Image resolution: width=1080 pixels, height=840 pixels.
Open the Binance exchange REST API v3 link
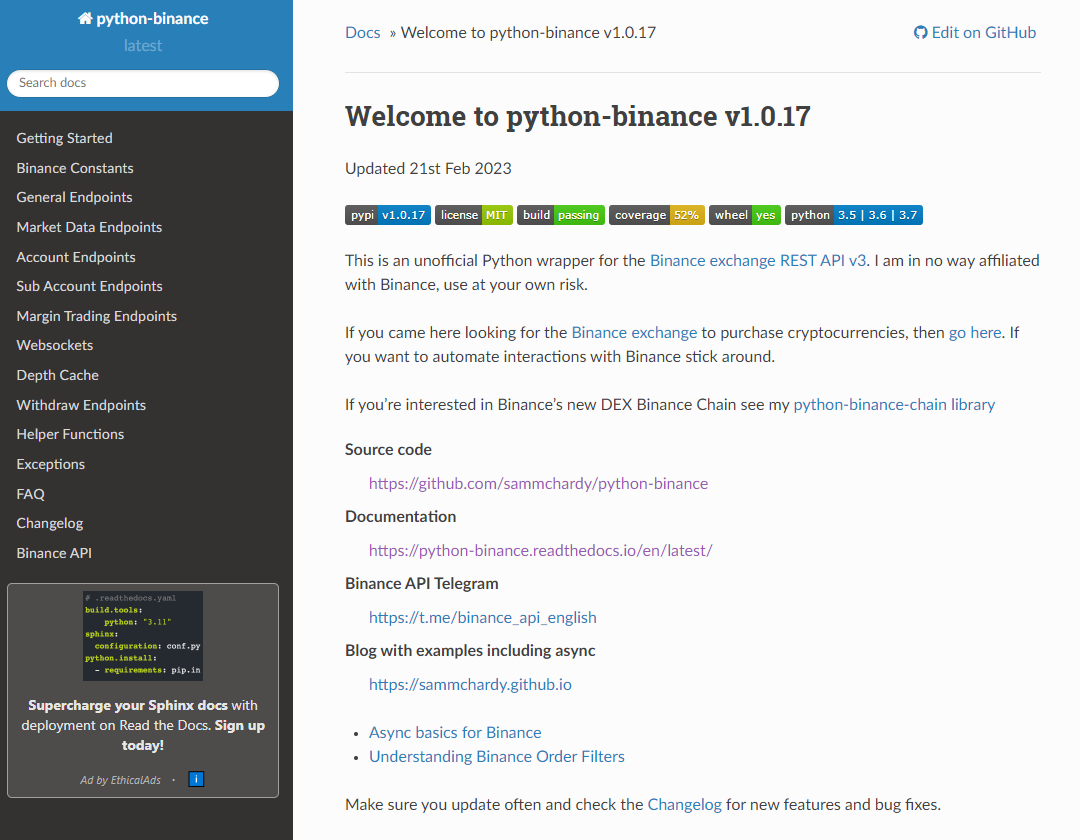[x=757, y=260]
